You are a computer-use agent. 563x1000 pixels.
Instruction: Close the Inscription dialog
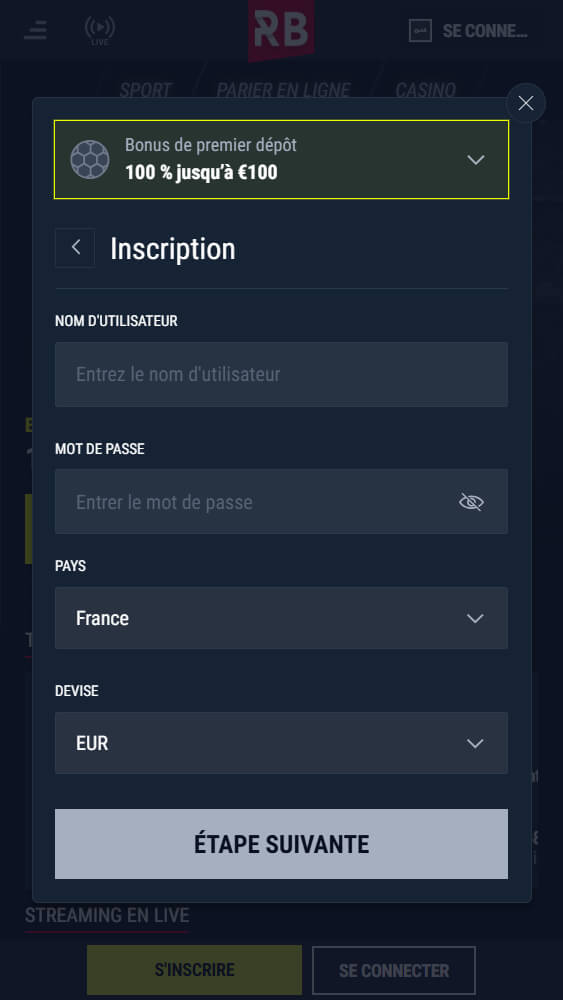[525, 103]
